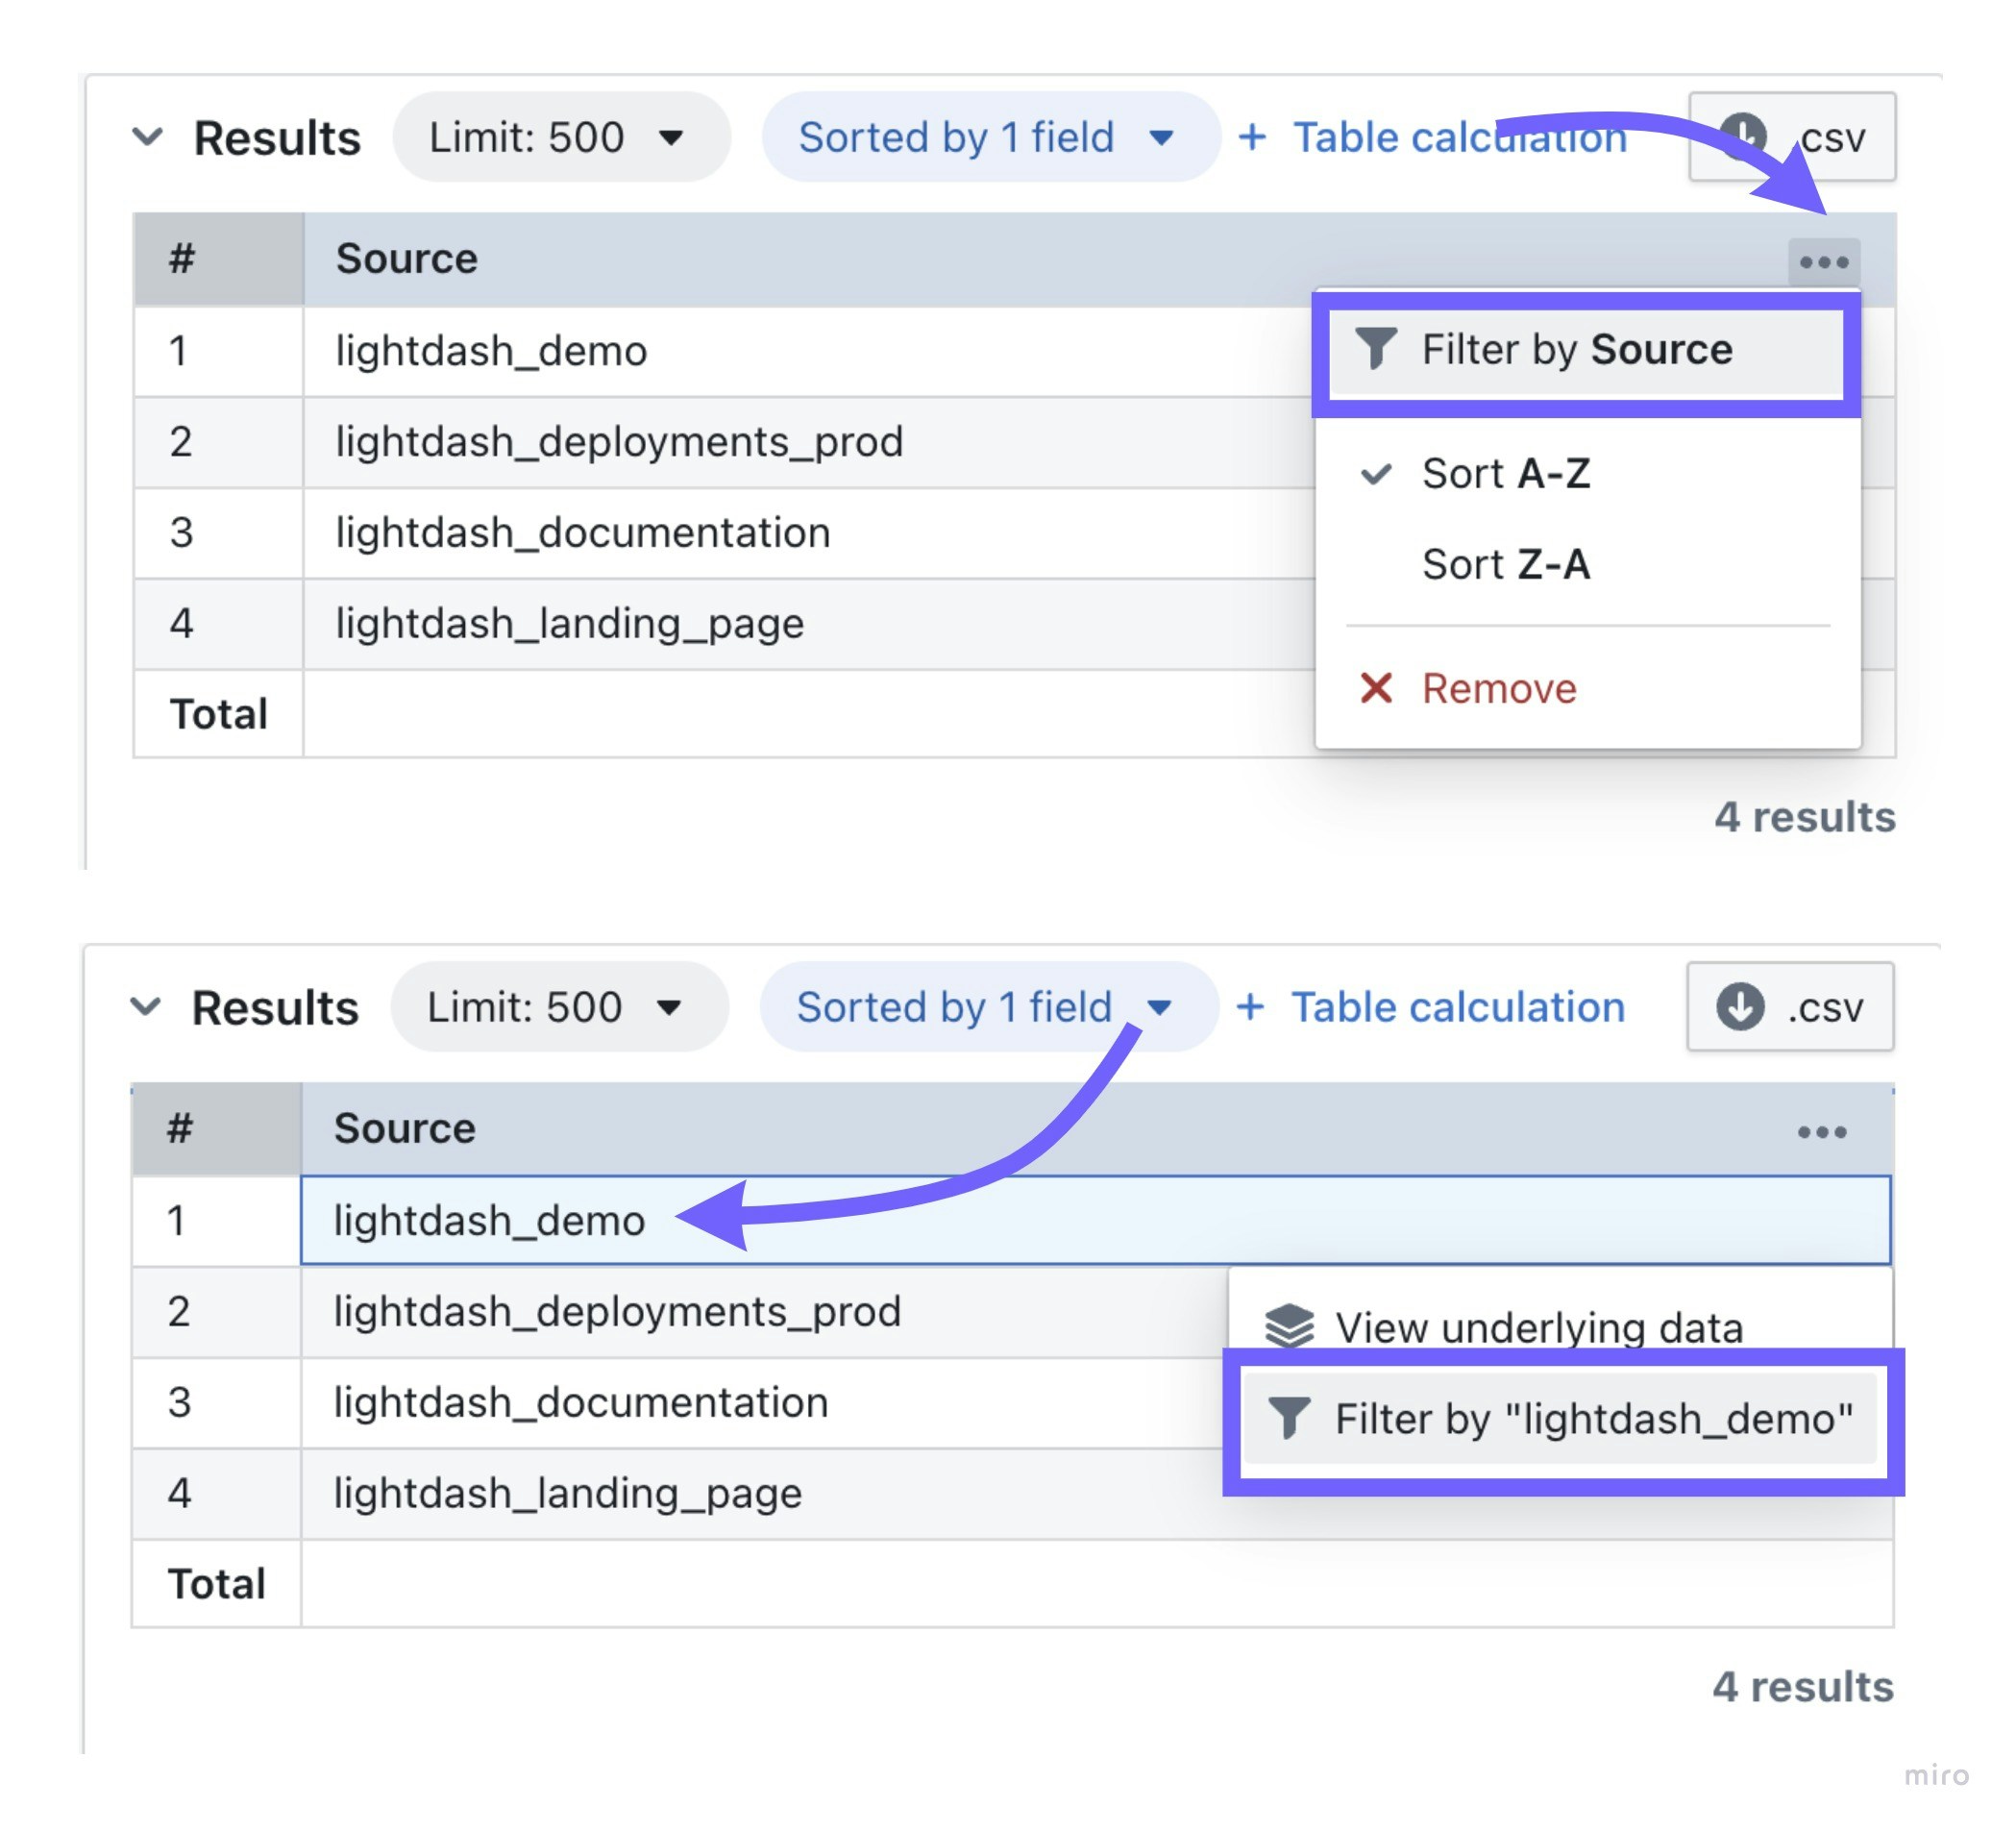
Task: Click funnel icon in lightdash_demo filter option
Action: [x=1288, y=1418]
